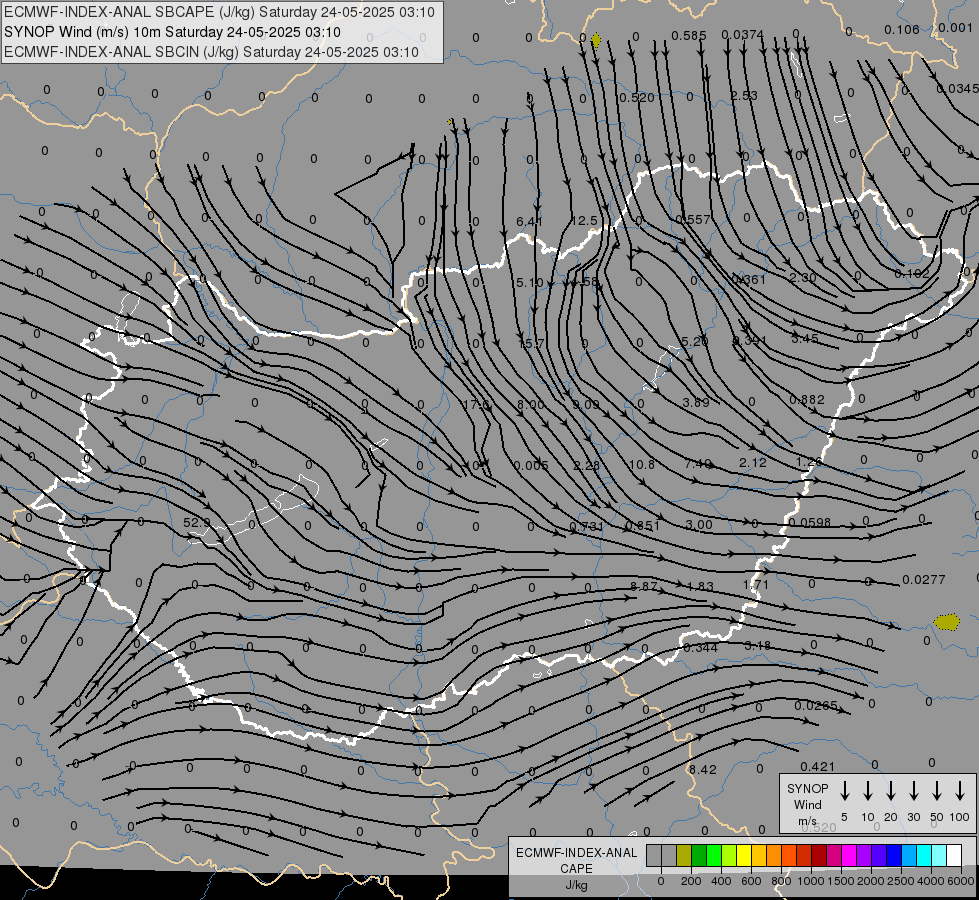The image size is (979, 900).
Task: Click the CAPE value 17.6 on map
Action: [x=476, y=405]
